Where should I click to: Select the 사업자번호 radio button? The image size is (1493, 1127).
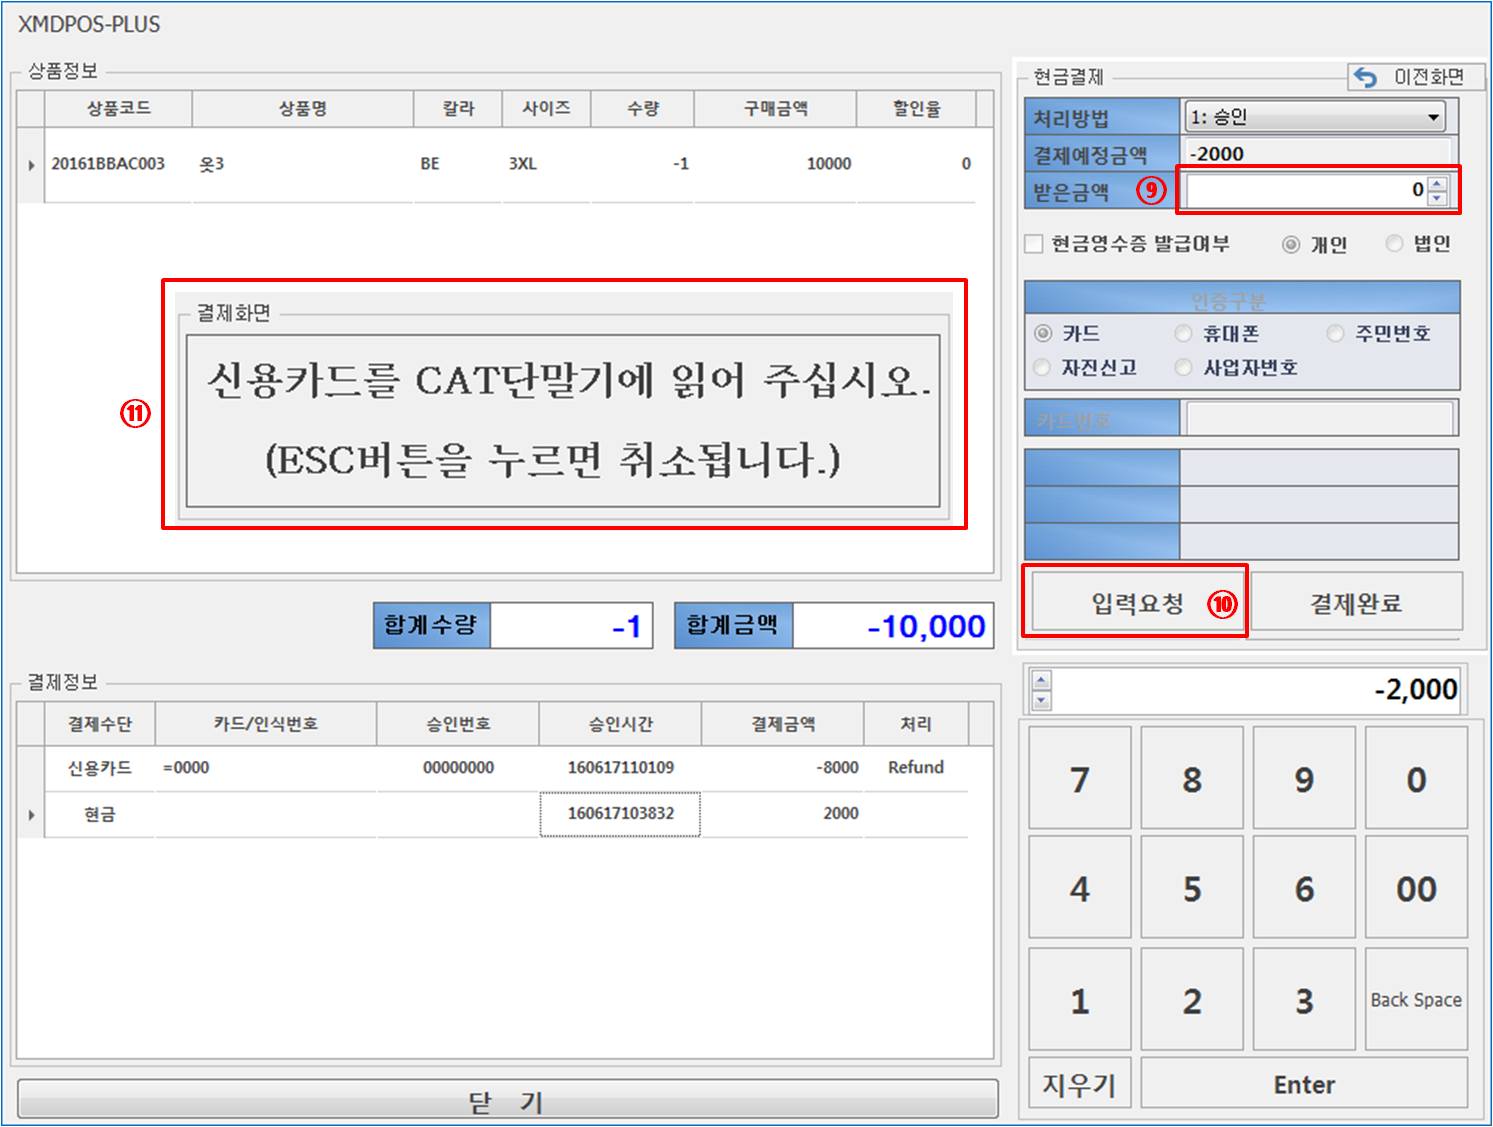click(x=1184, y=367)
